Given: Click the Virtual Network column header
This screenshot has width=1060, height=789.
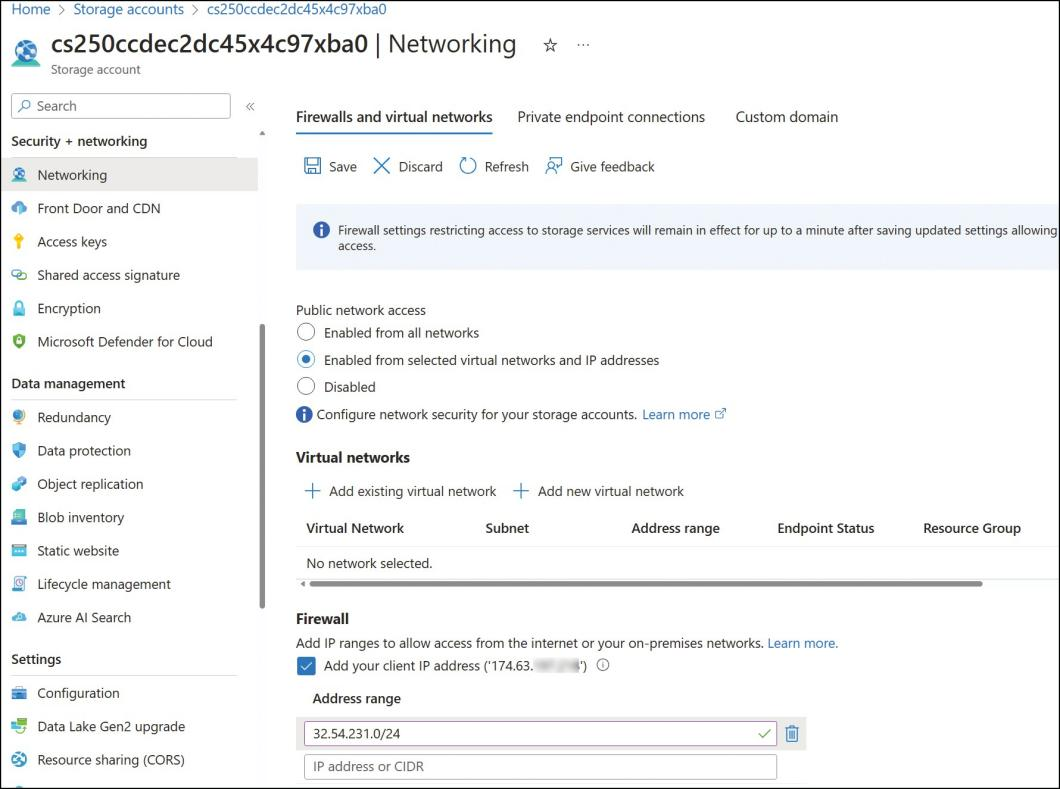Looking at the screenshot, I should [355, 528].
